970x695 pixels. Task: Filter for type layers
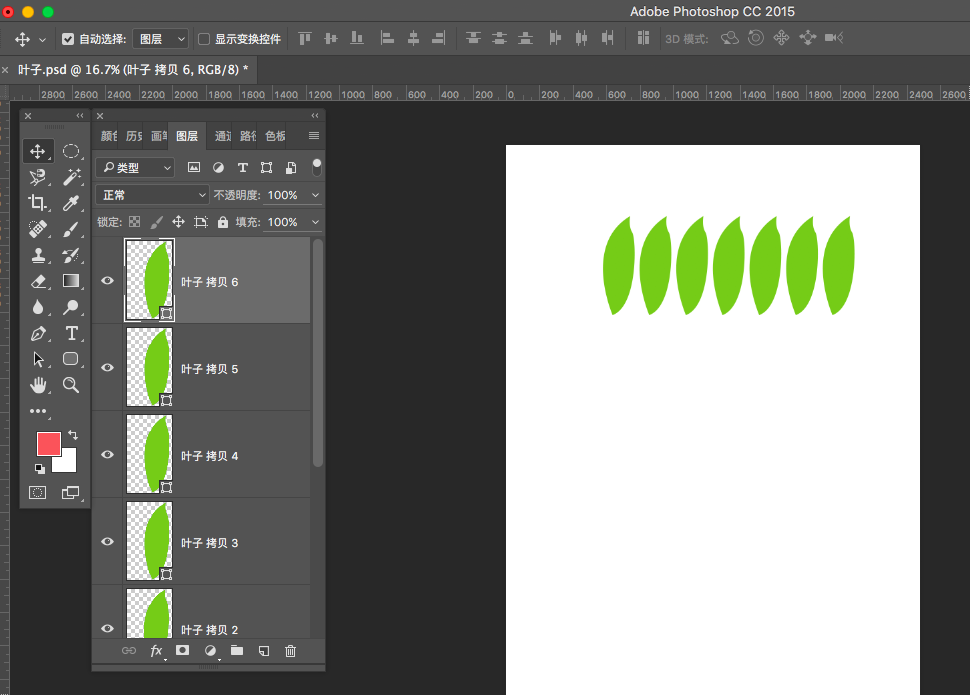point(242,167)
